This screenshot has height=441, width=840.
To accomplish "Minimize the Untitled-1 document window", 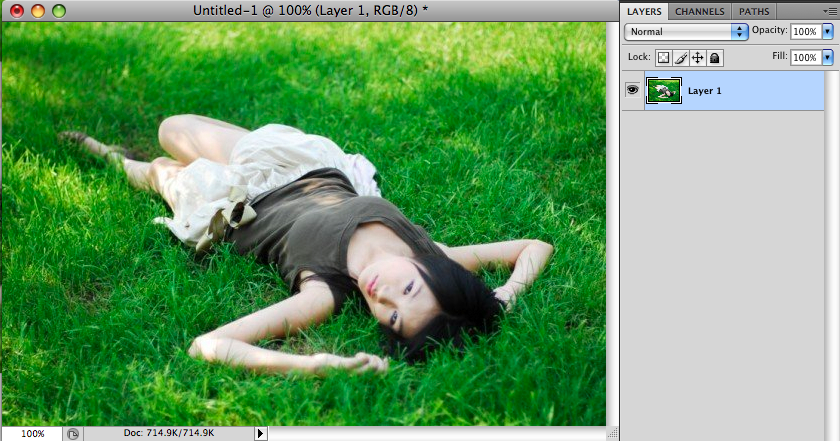I will pyautogui.click(x=38, y=11).
